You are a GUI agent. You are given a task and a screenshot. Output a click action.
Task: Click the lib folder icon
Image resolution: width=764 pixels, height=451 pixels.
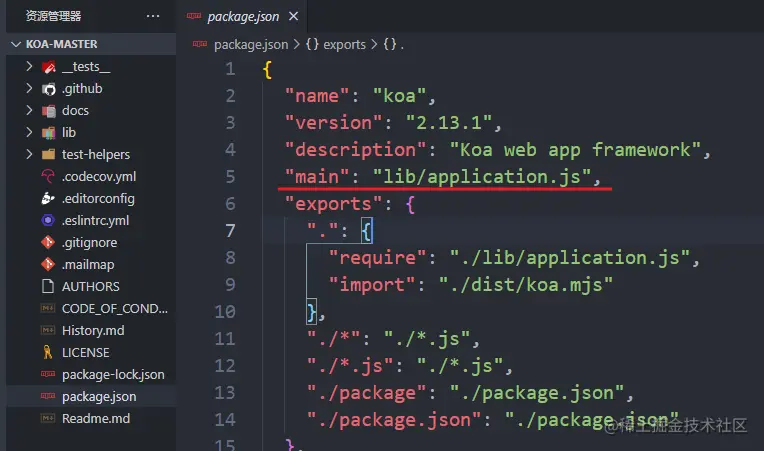point(49,132)
